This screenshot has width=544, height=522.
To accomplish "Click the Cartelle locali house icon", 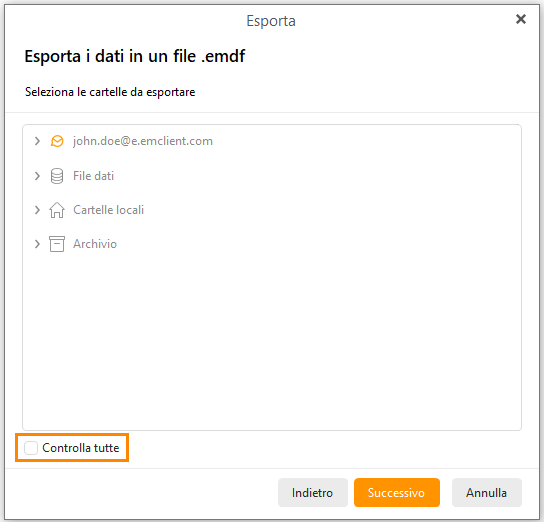I will point(57,210).
